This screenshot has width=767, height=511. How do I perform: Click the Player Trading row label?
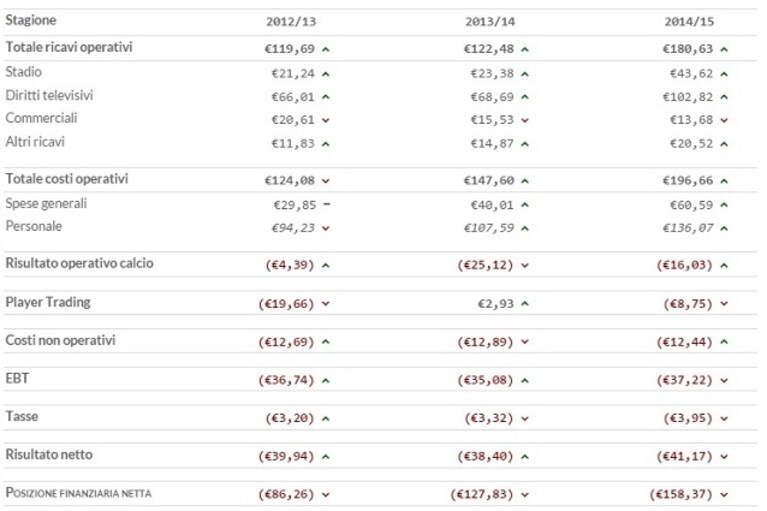[48, 302]
